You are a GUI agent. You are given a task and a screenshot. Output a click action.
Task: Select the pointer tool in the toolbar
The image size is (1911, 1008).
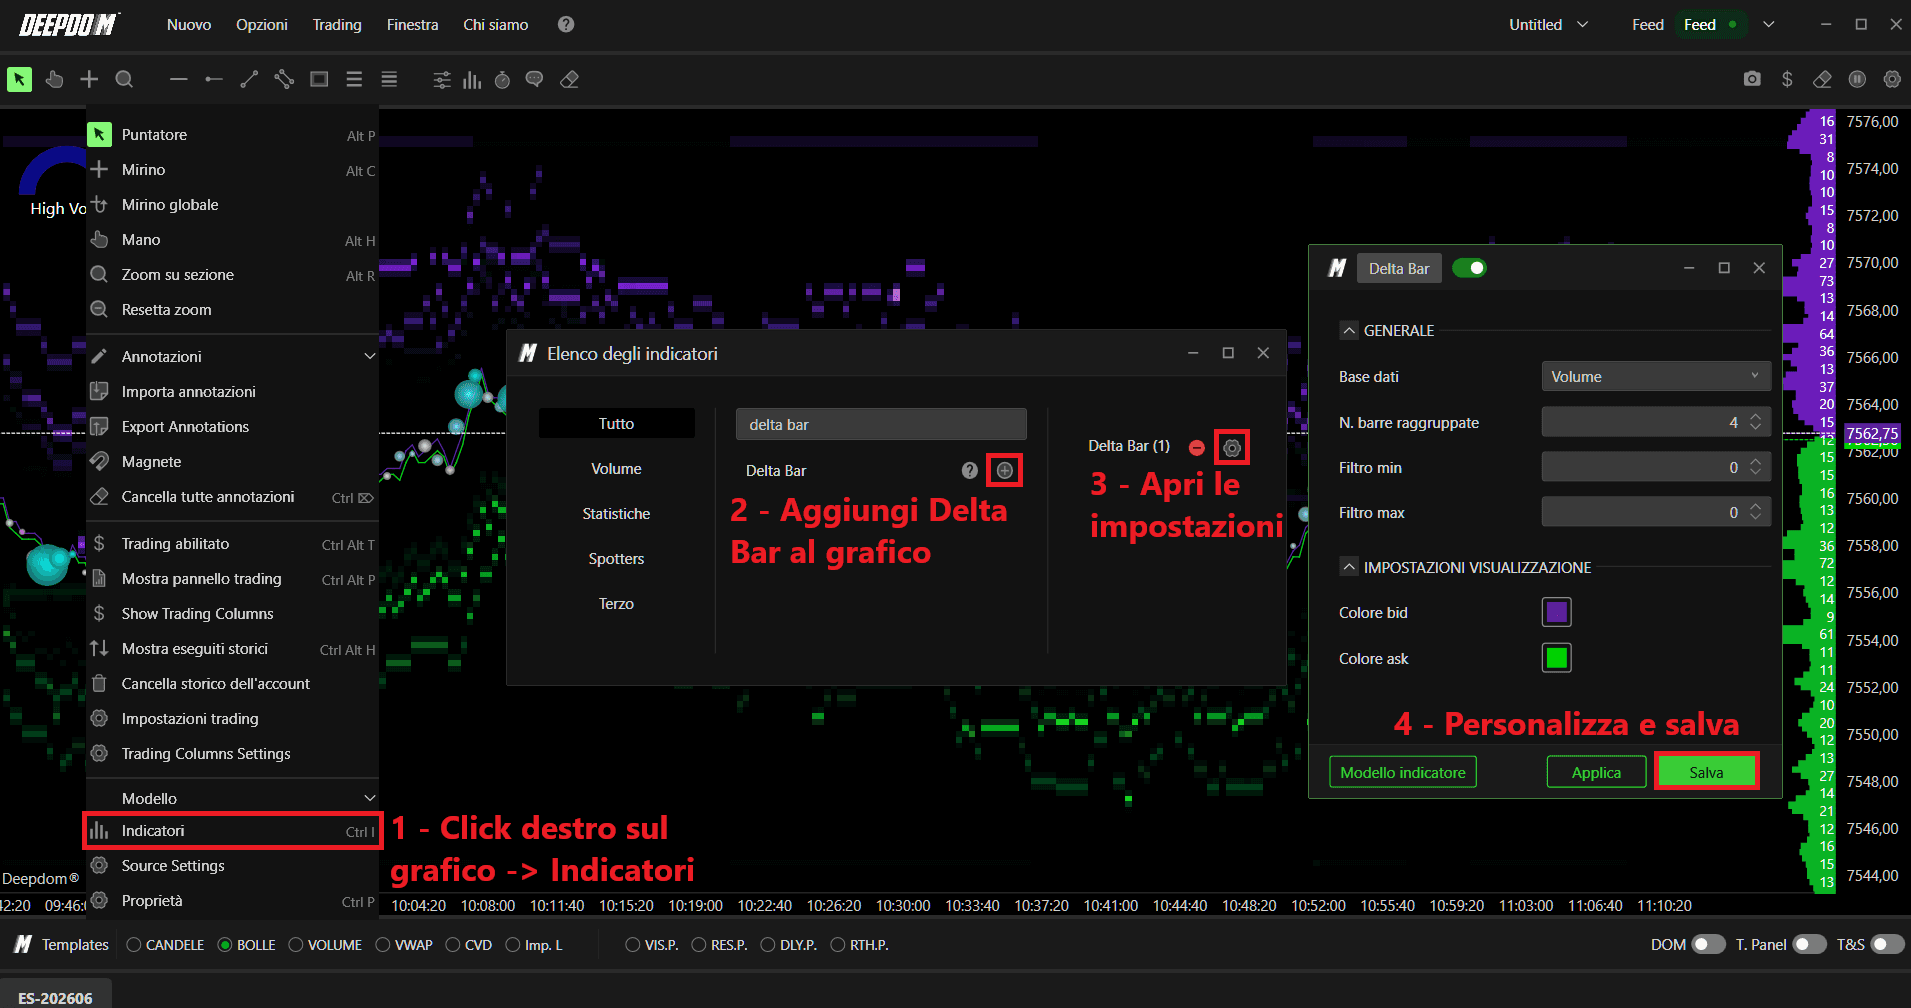click(x=19, y=79)
